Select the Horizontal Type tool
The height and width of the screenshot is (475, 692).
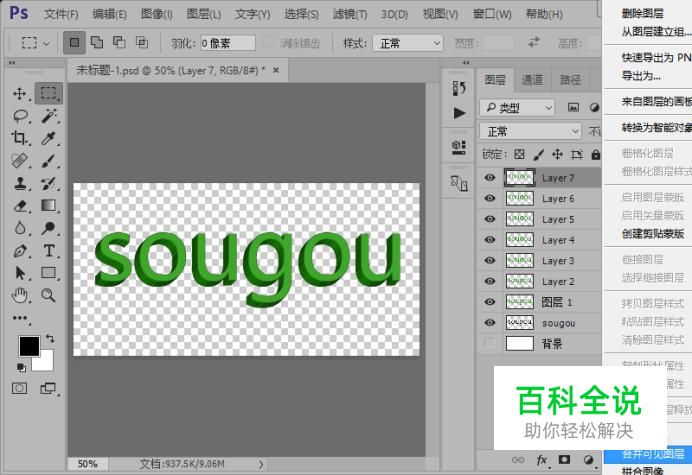pyautogui.click(x=49, y=251)
